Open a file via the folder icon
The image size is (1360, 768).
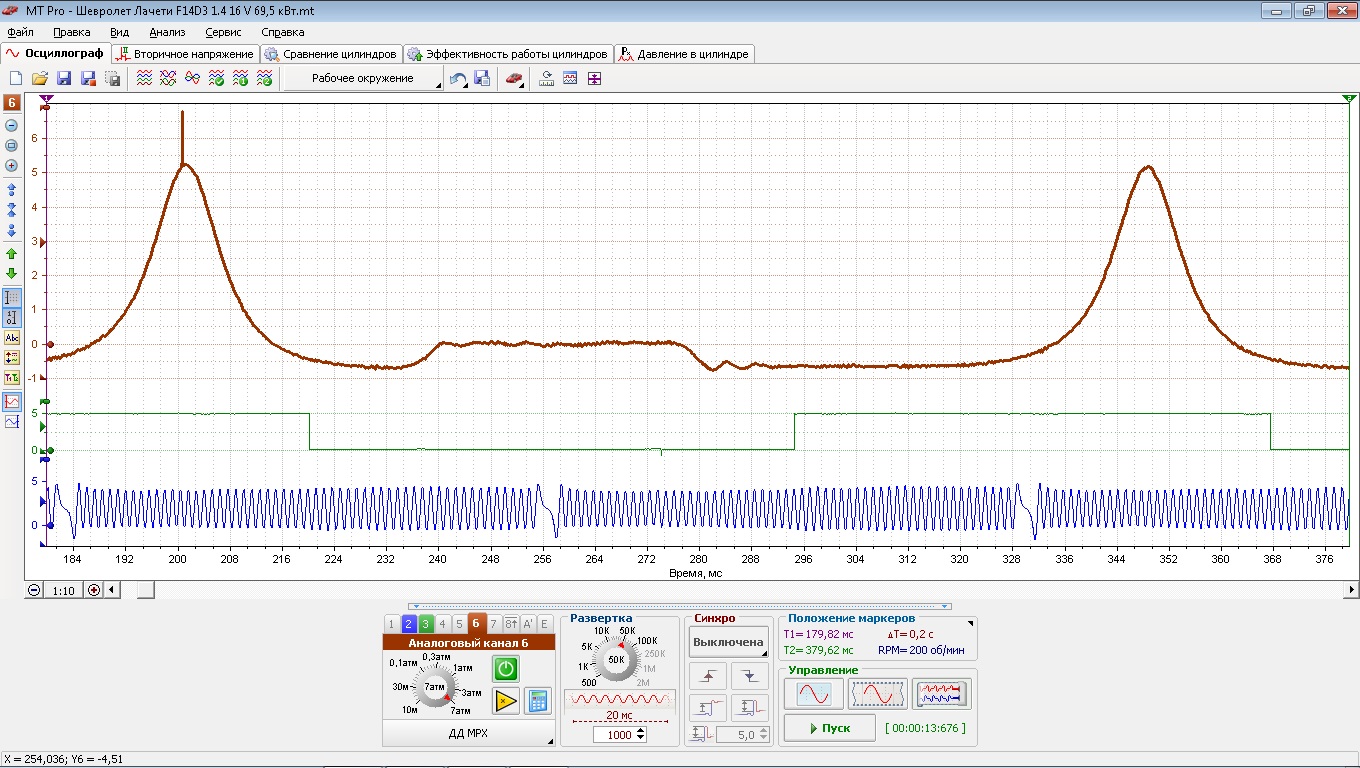[40, 78]
